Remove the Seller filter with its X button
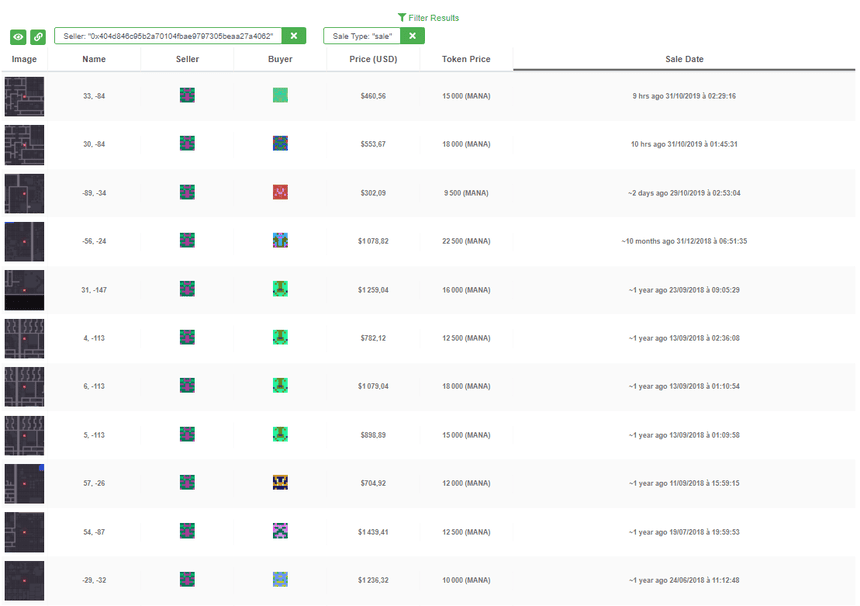 pyautogui.click(x=294, y=36)
